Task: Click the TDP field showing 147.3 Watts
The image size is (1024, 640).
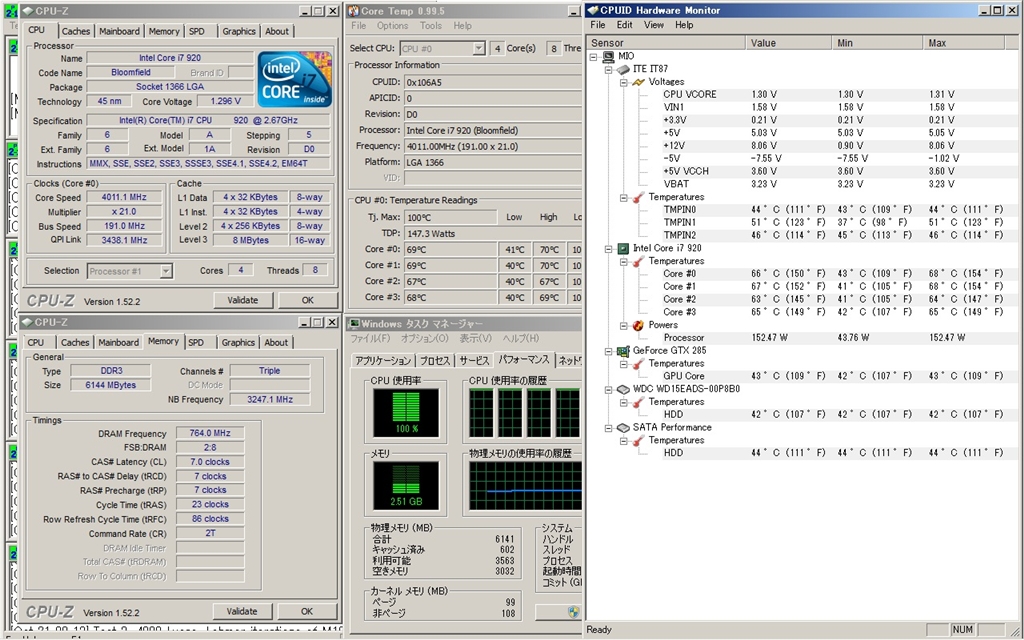Action: click(x=493, y=234)
